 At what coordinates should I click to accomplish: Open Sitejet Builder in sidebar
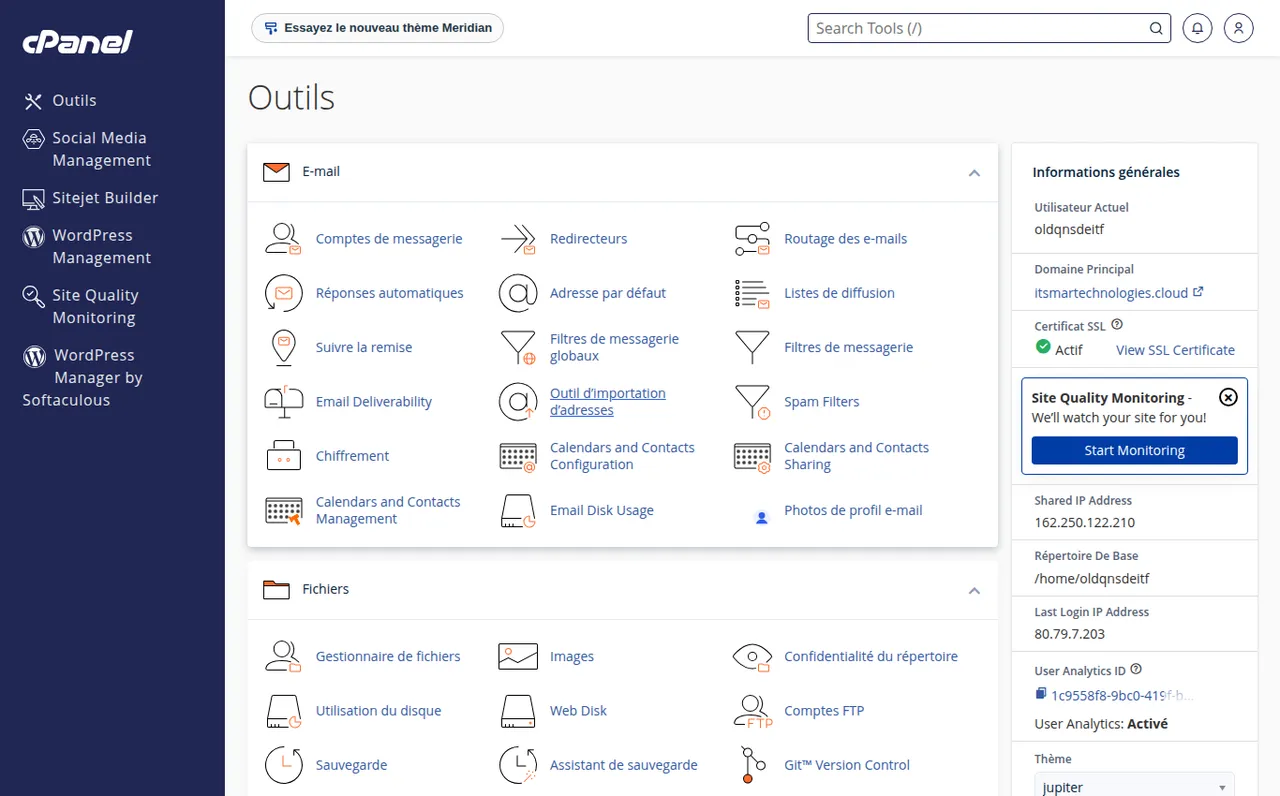pos(91,198)
